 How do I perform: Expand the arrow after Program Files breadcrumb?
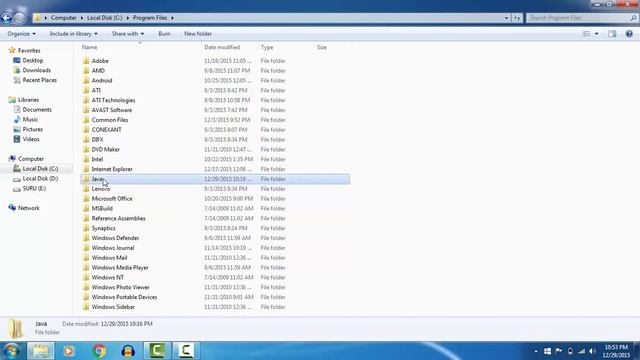(x=172, y=18)
